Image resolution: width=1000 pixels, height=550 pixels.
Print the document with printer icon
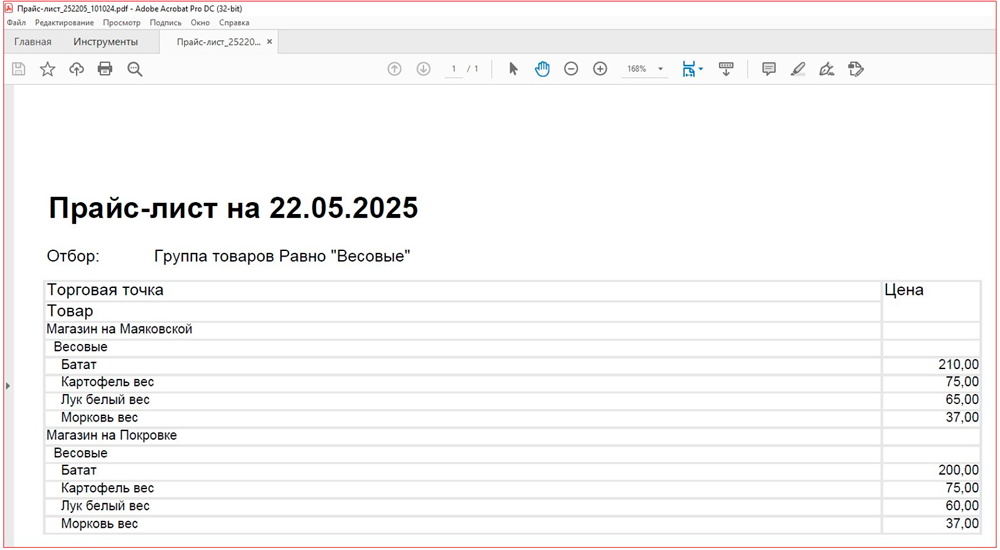pos(105,69)
